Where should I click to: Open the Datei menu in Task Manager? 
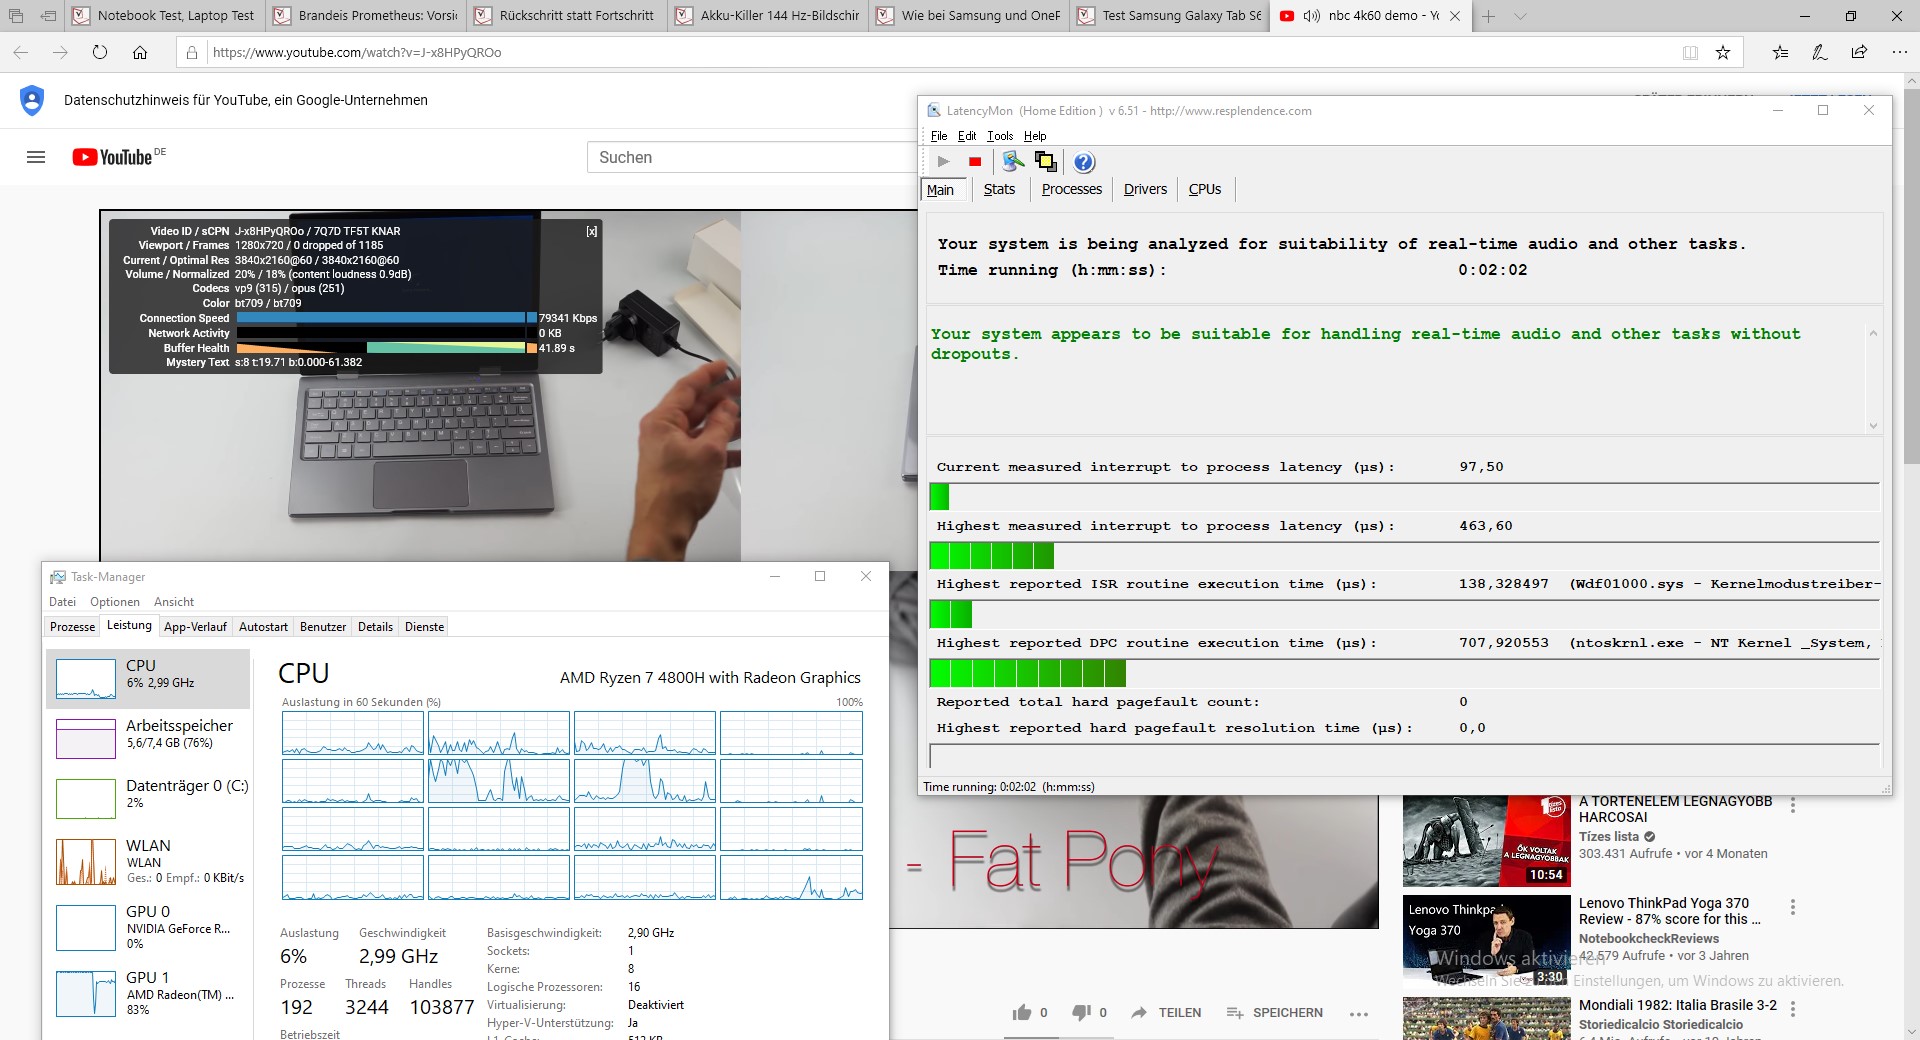click(62, 602)
